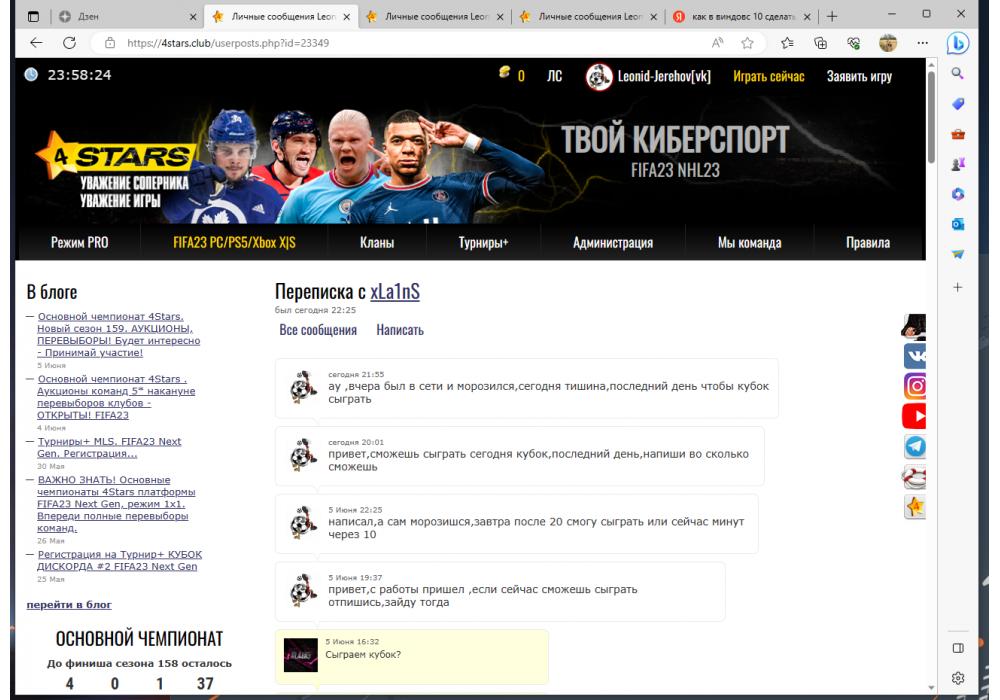
Task: Open the xLa1nS user profile link
Action: click(x=395, y=292)
